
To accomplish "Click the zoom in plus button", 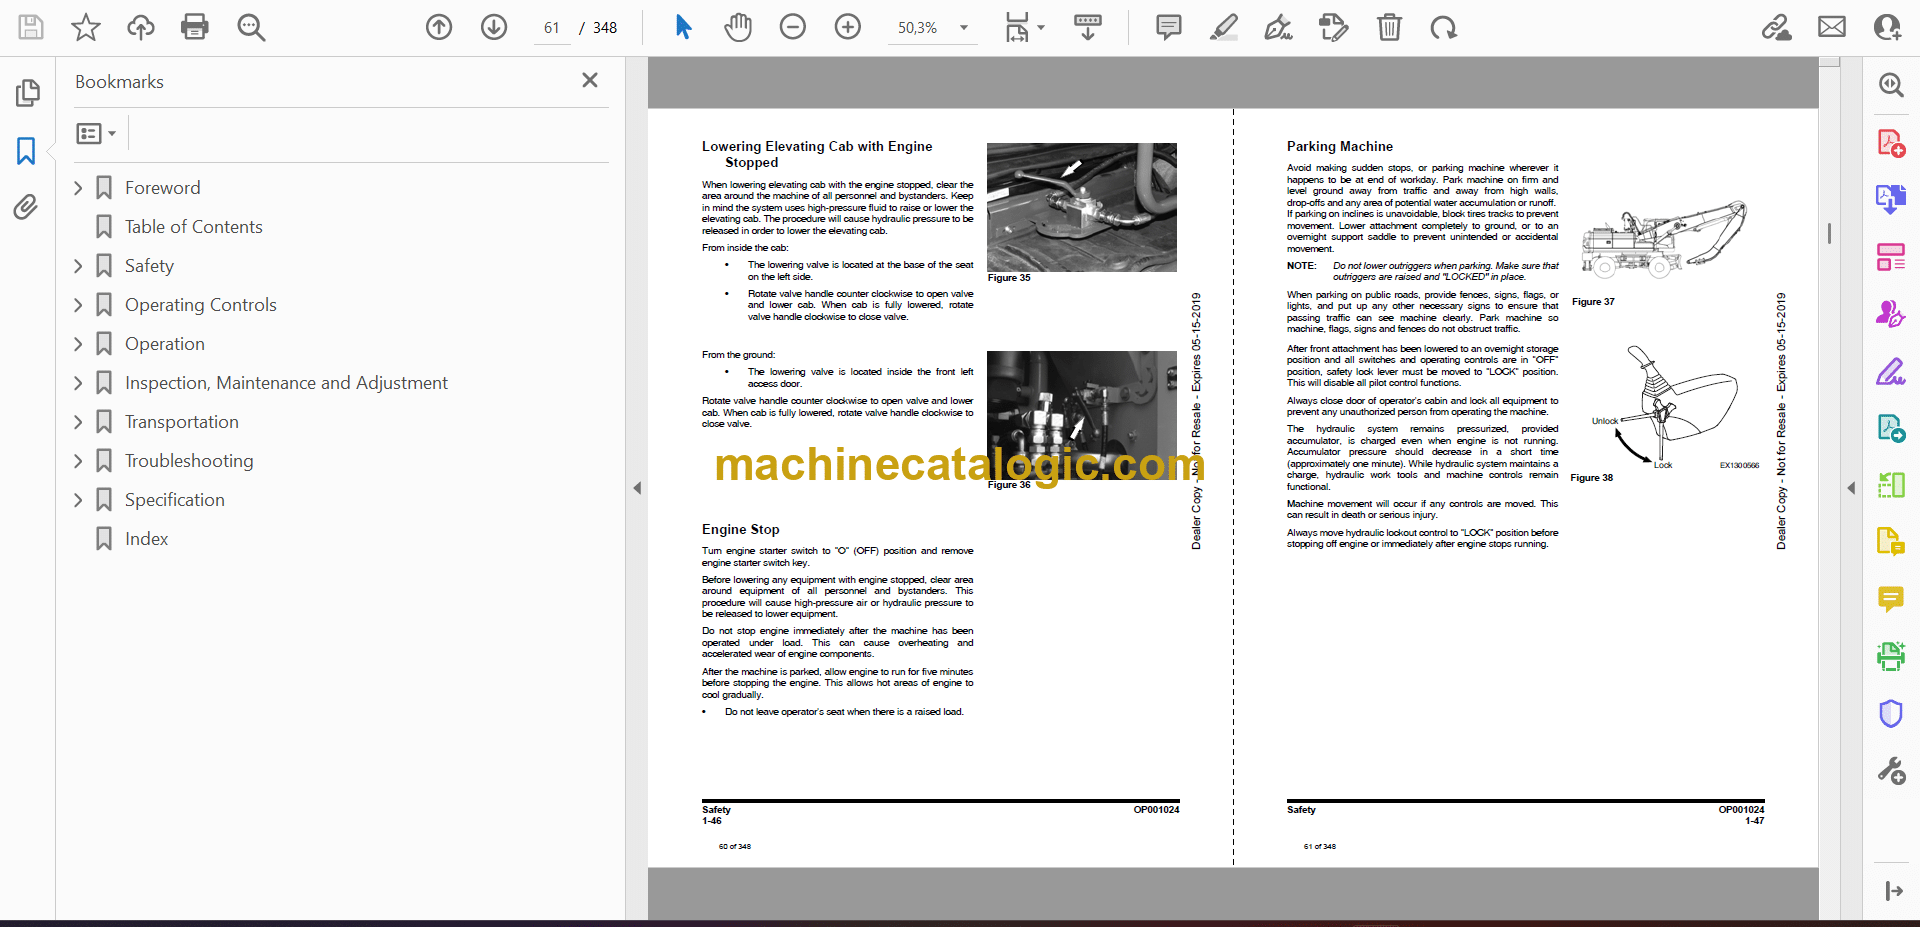I will tap(848, 27).
